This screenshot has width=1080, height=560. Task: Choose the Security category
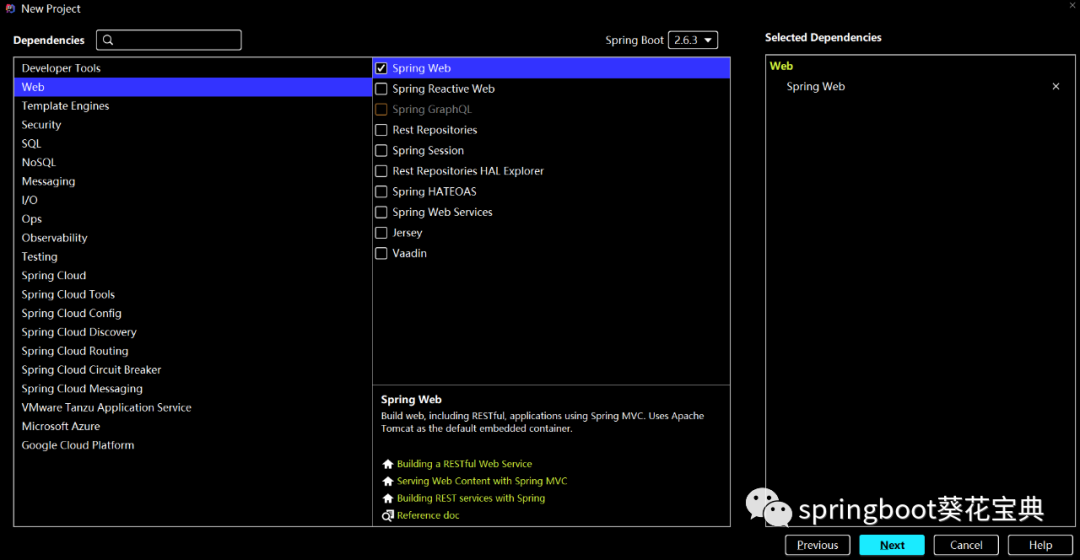point(193,125)
